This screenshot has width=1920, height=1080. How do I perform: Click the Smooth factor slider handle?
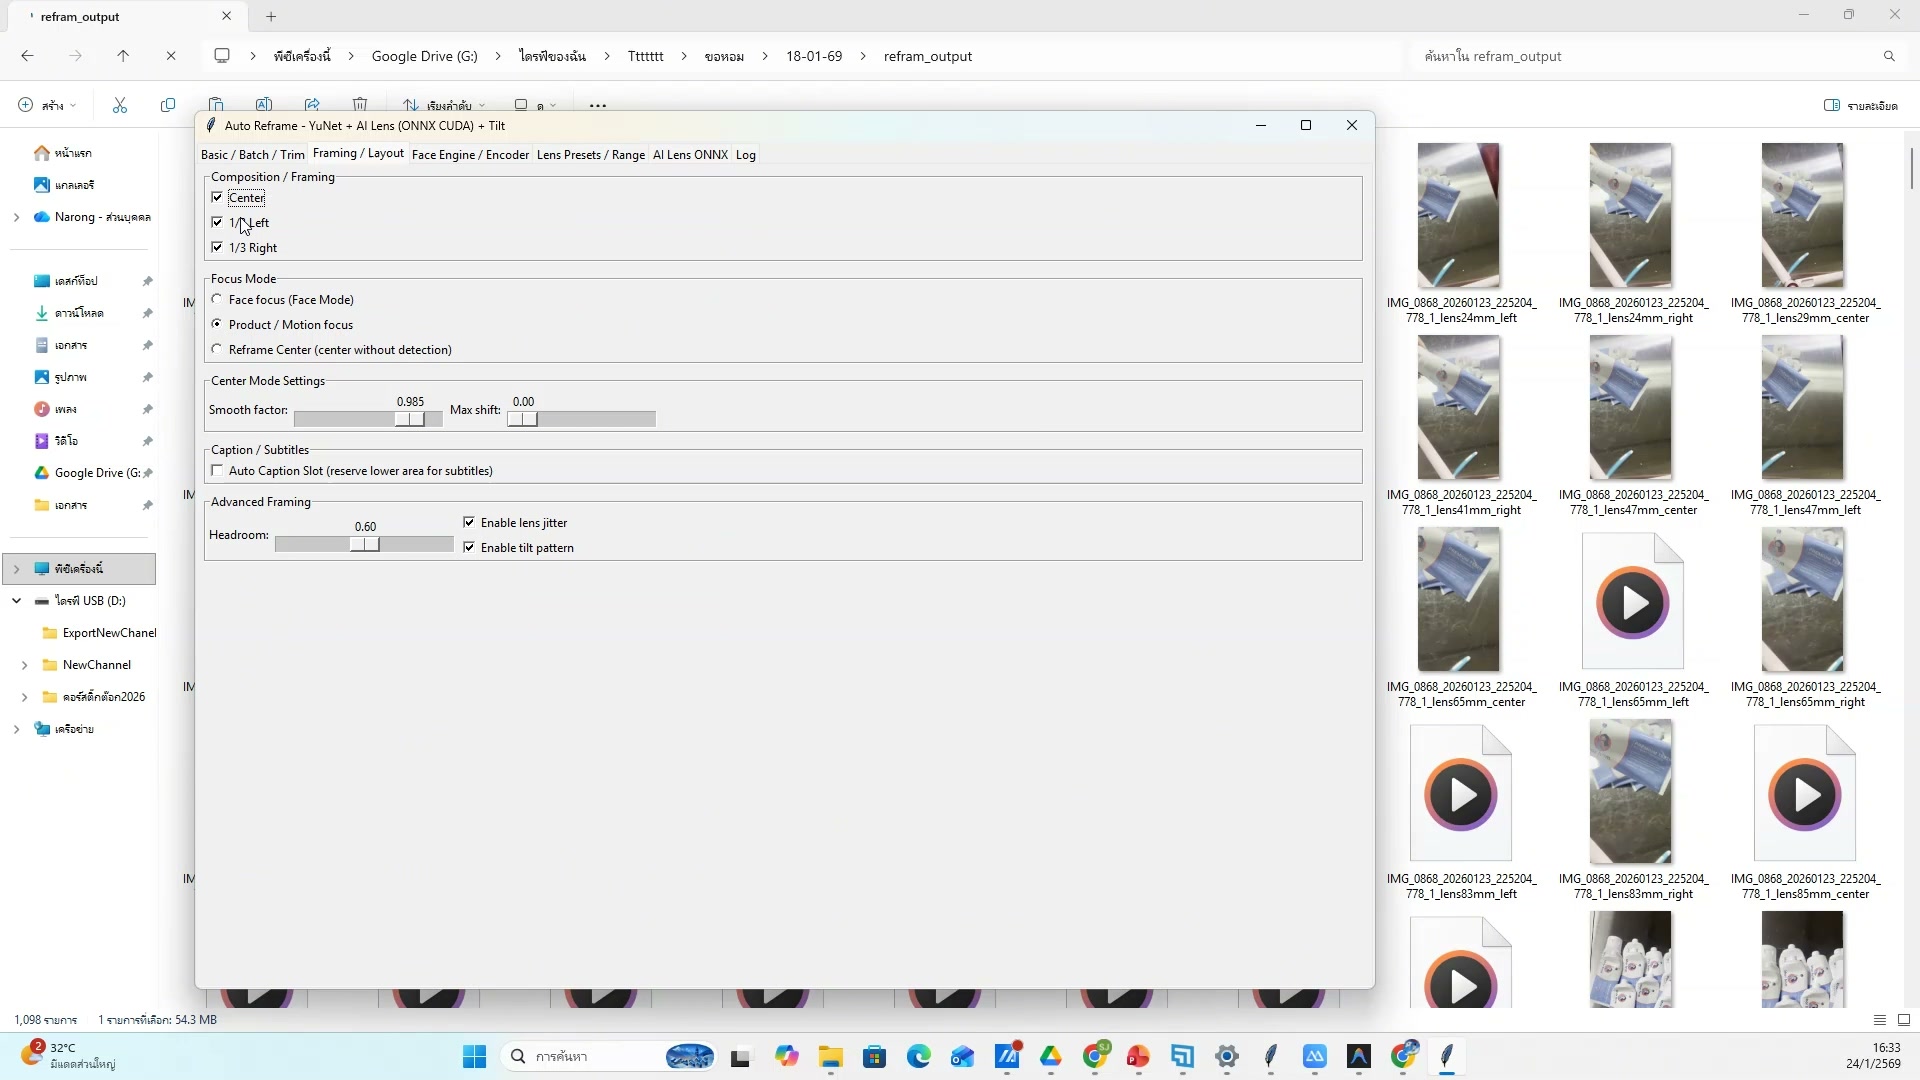point(410,419)
